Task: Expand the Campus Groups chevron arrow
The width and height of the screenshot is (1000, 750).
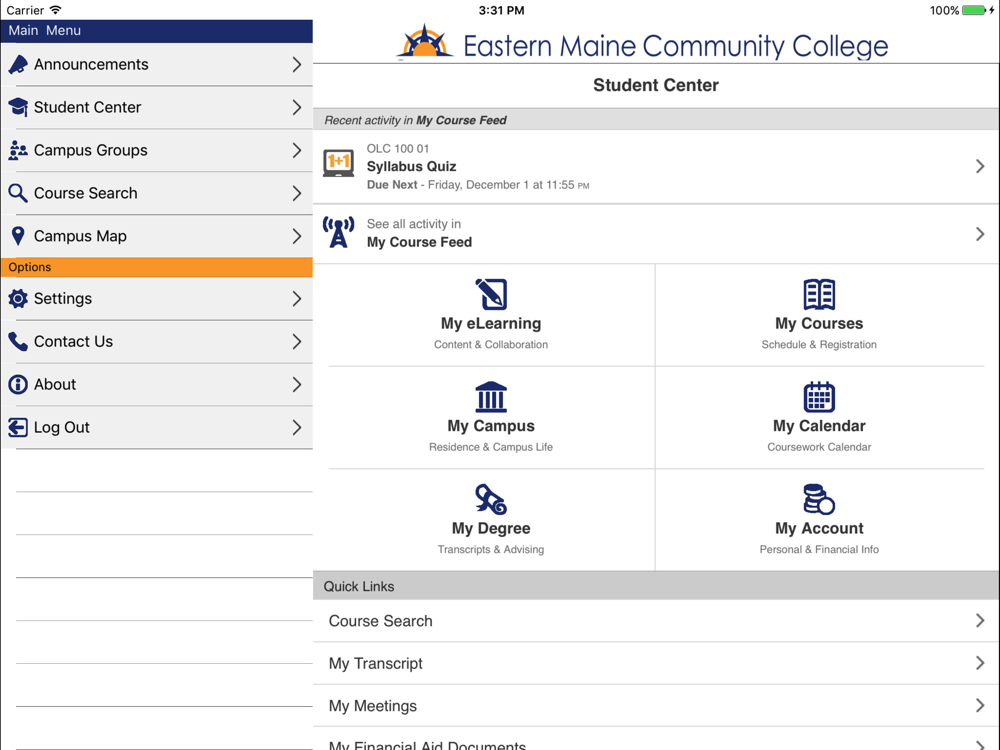Action: pos(297,151)
